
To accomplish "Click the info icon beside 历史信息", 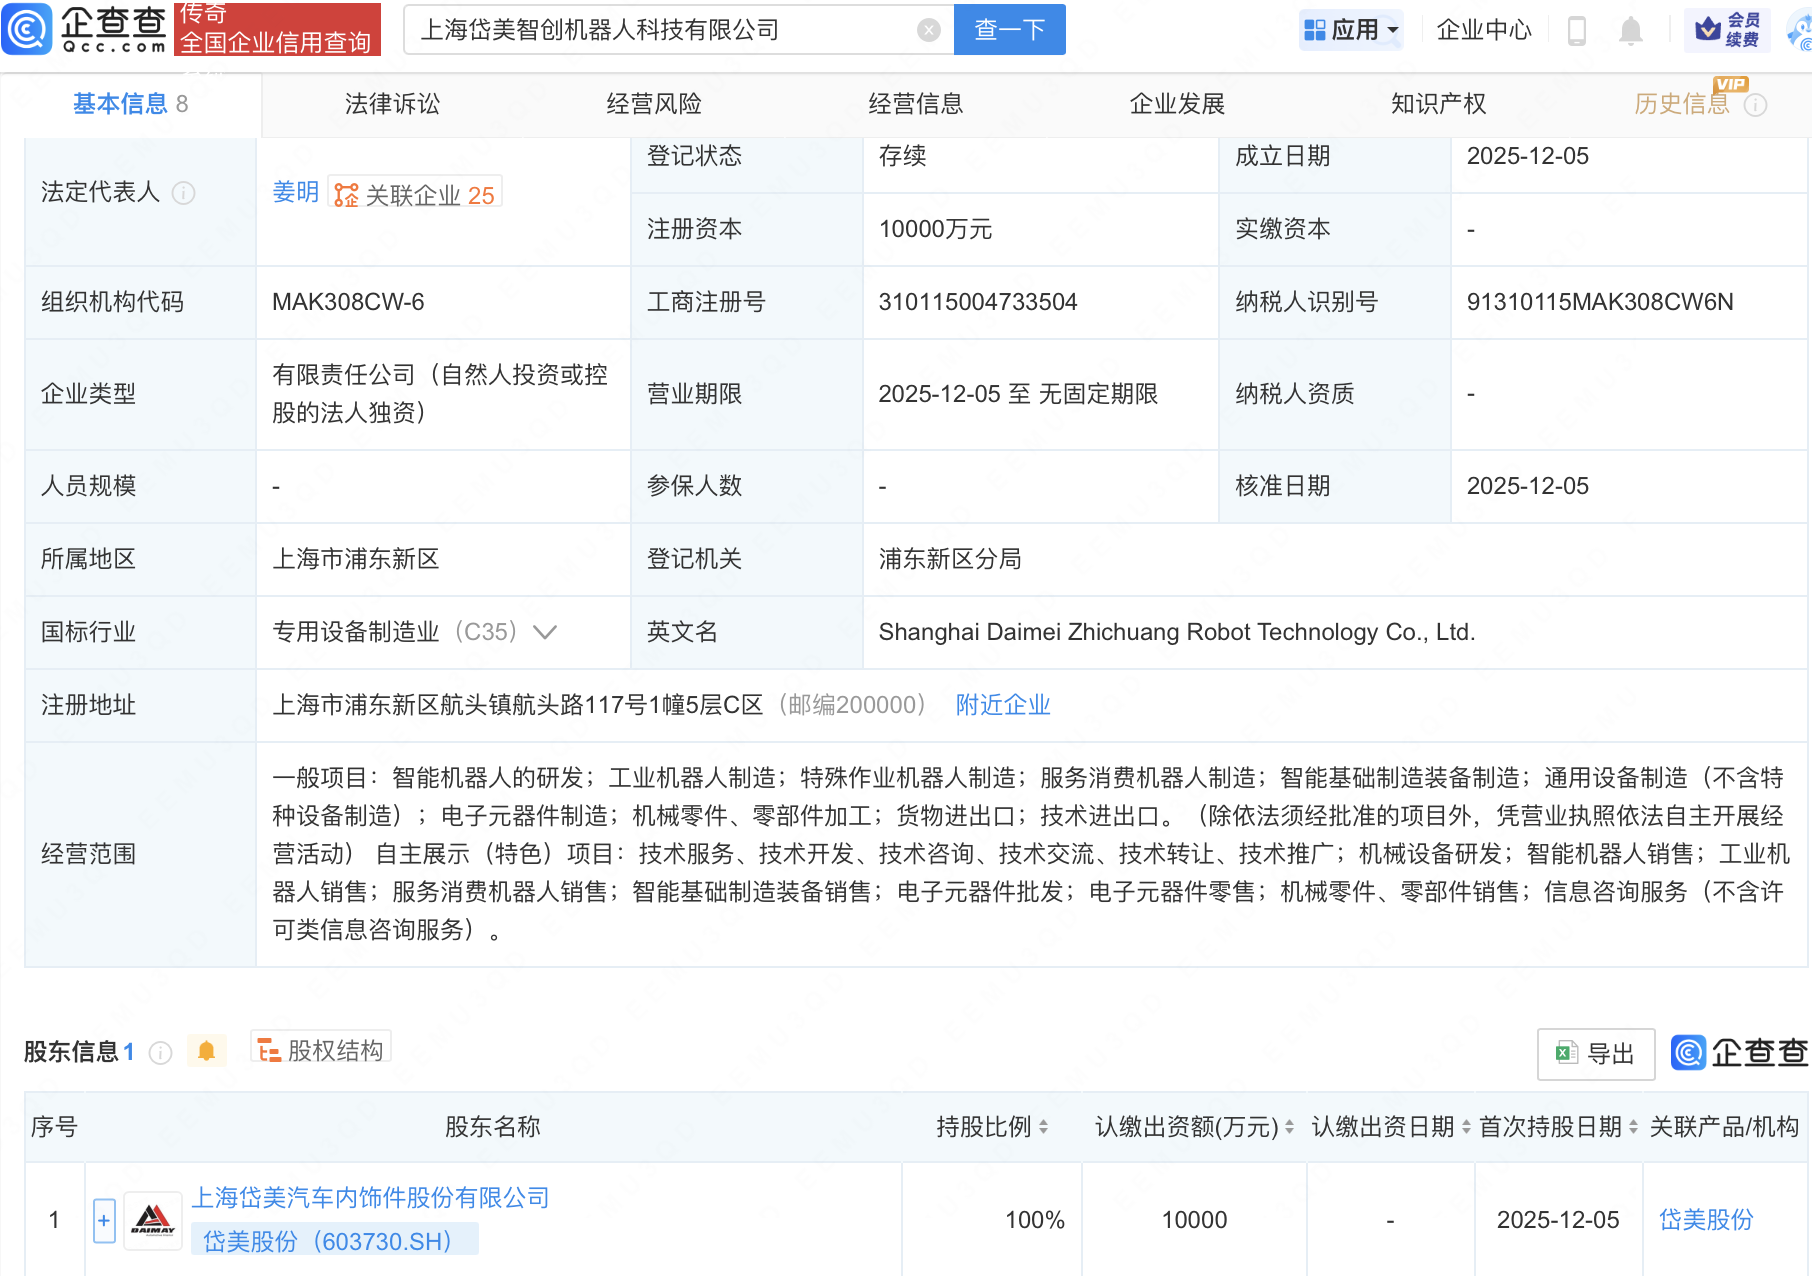I will pos(1756,106).
